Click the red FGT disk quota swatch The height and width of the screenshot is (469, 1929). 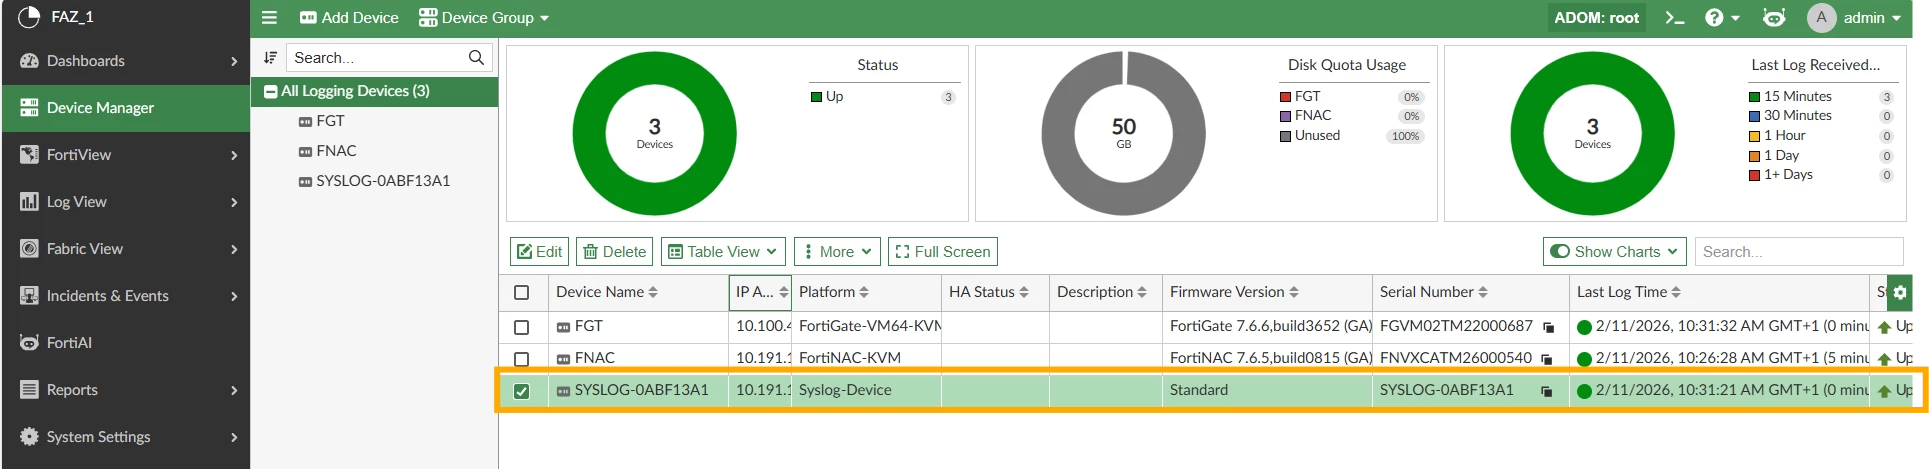click(x=1285, y=97)
